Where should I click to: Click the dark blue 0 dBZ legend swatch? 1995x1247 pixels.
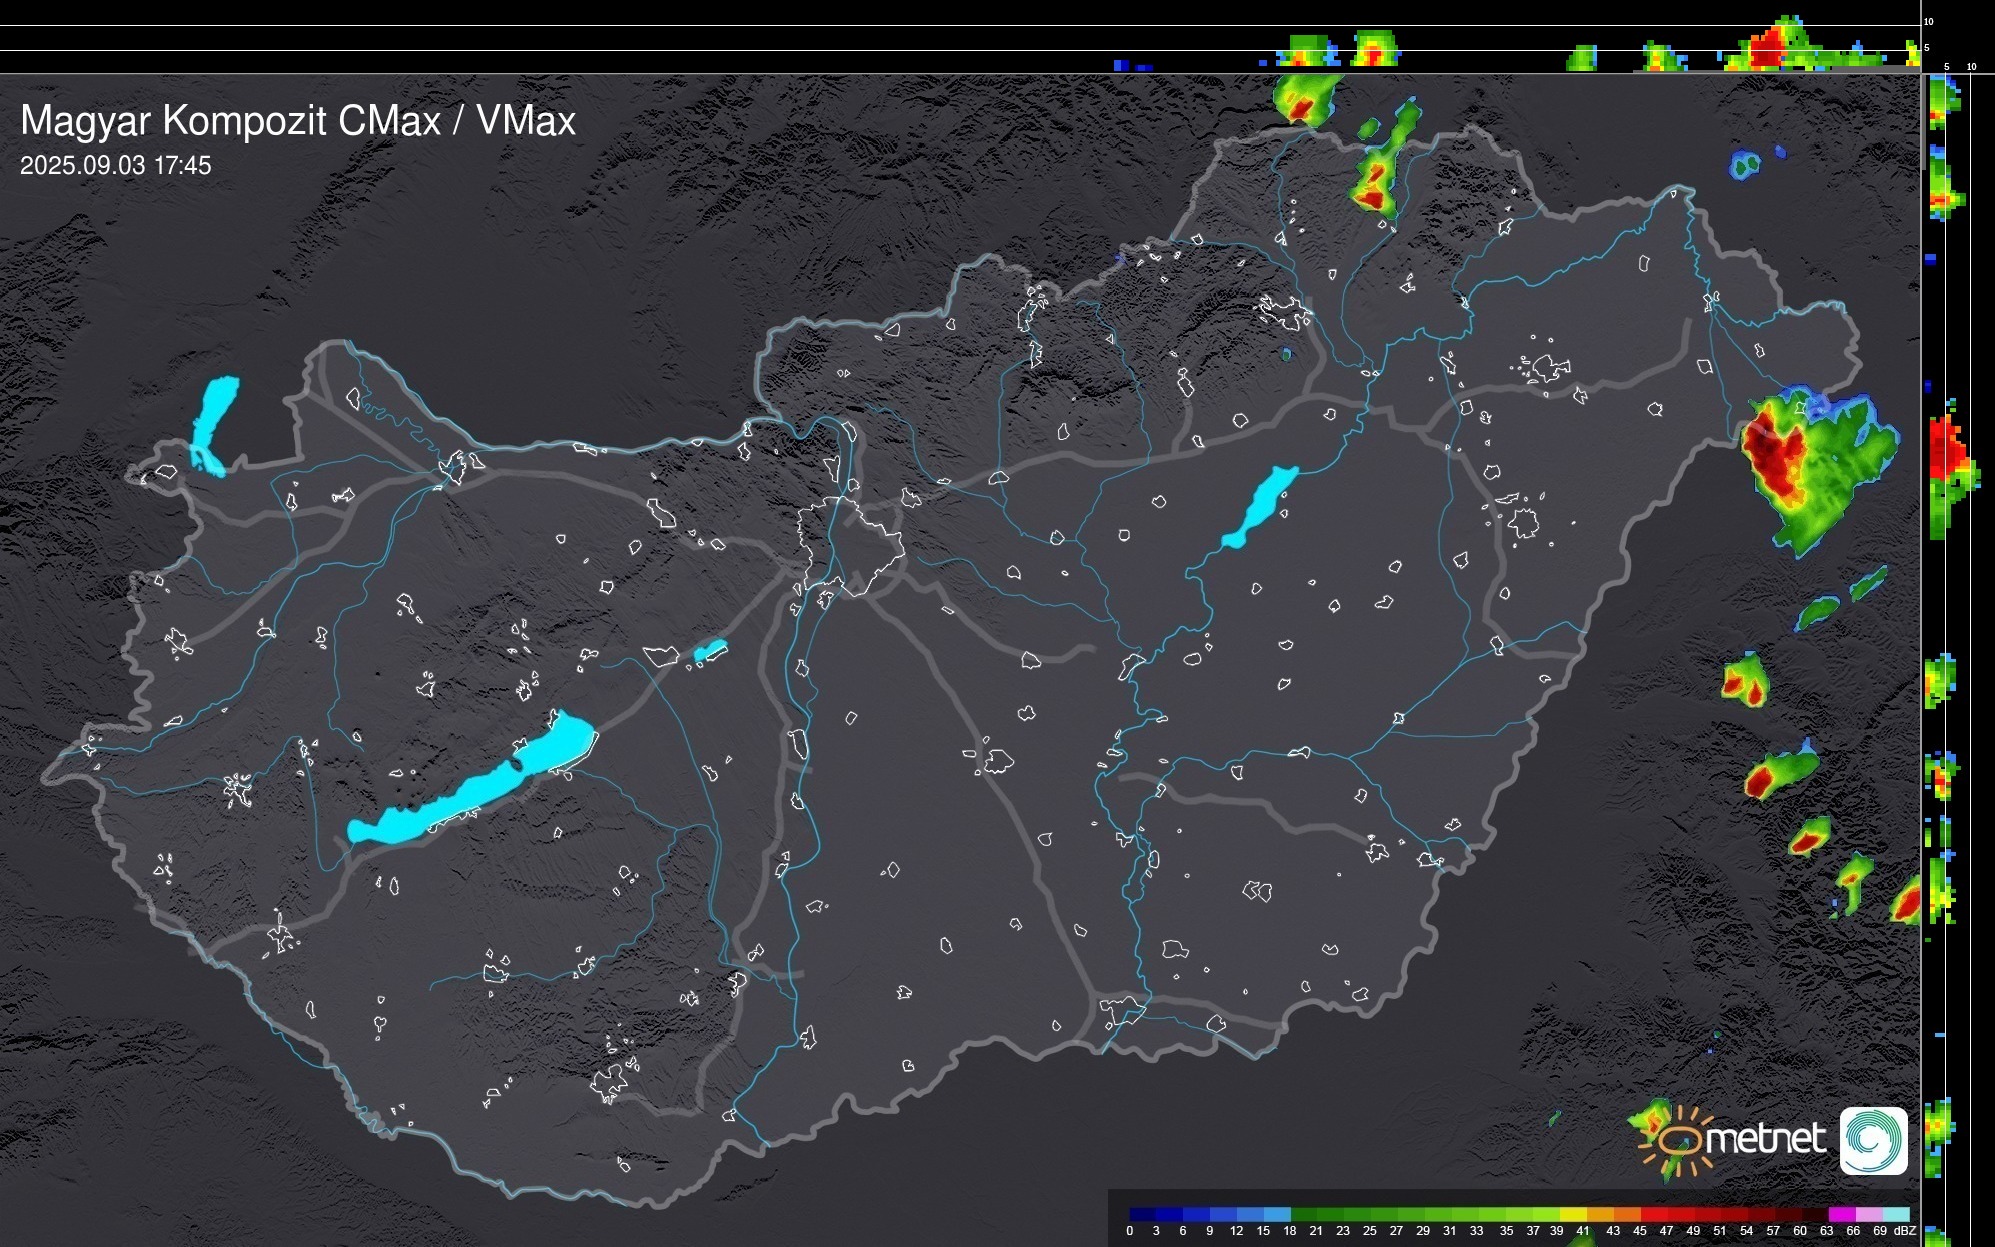point(1142,1214)
